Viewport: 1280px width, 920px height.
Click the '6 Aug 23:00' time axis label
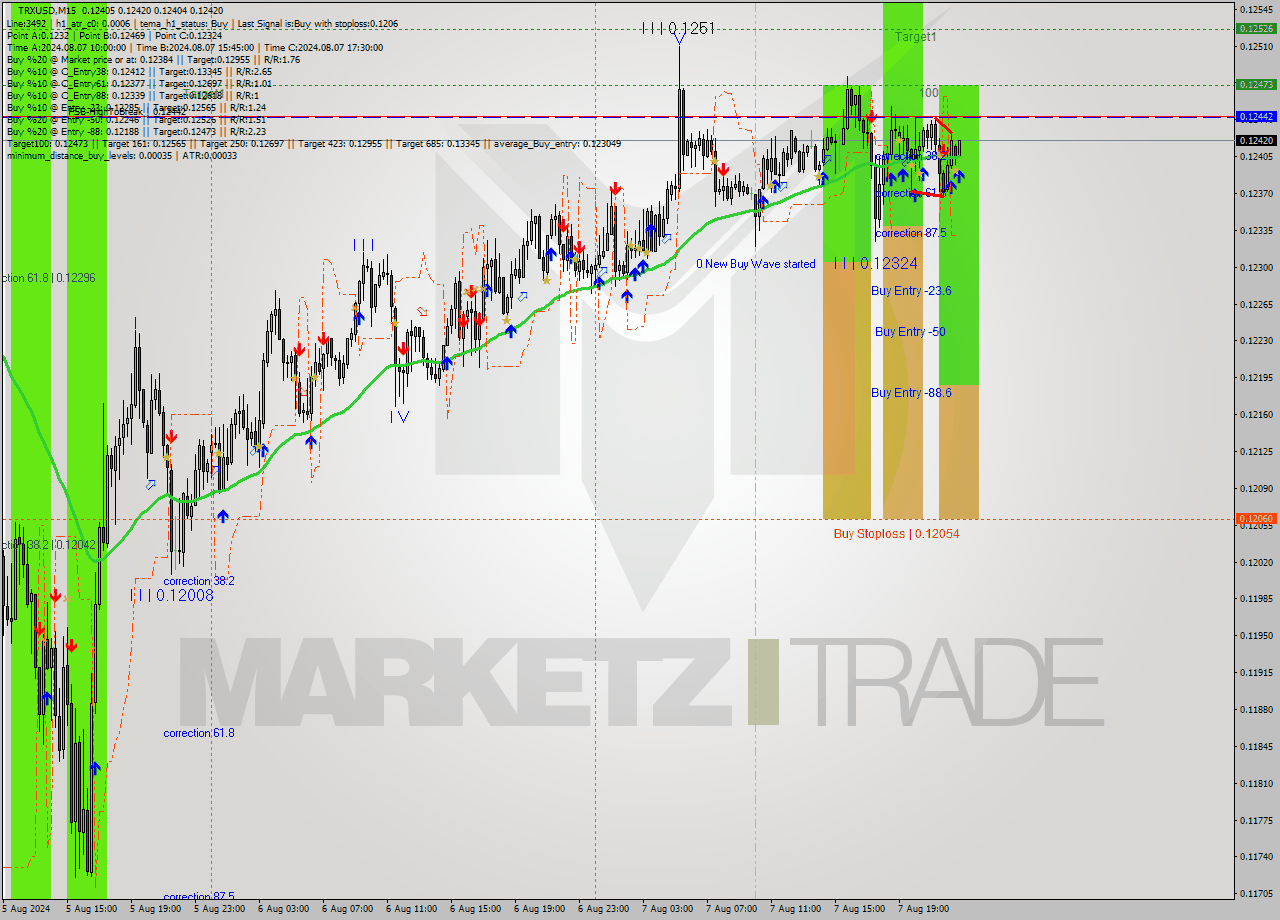(604, 909)
